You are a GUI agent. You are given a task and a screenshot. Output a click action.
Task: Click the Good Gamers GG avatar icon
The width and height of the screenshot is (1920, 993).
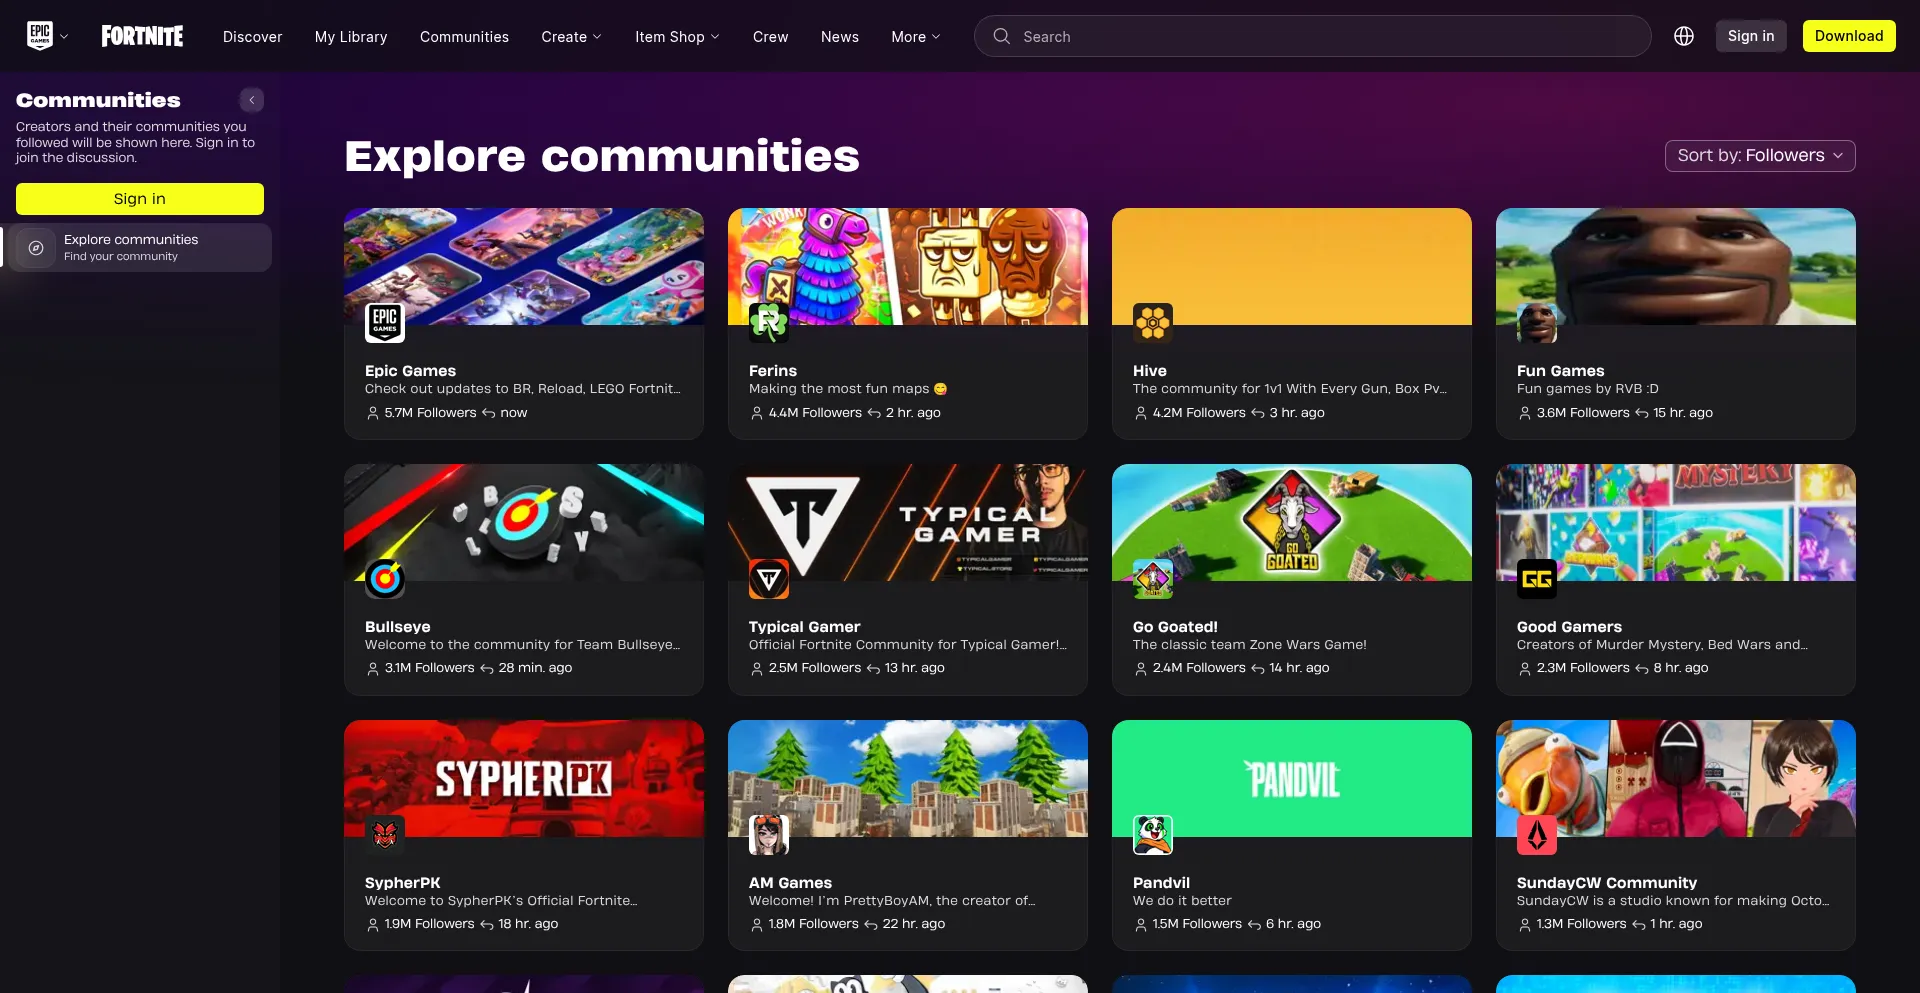point(1537,578)
